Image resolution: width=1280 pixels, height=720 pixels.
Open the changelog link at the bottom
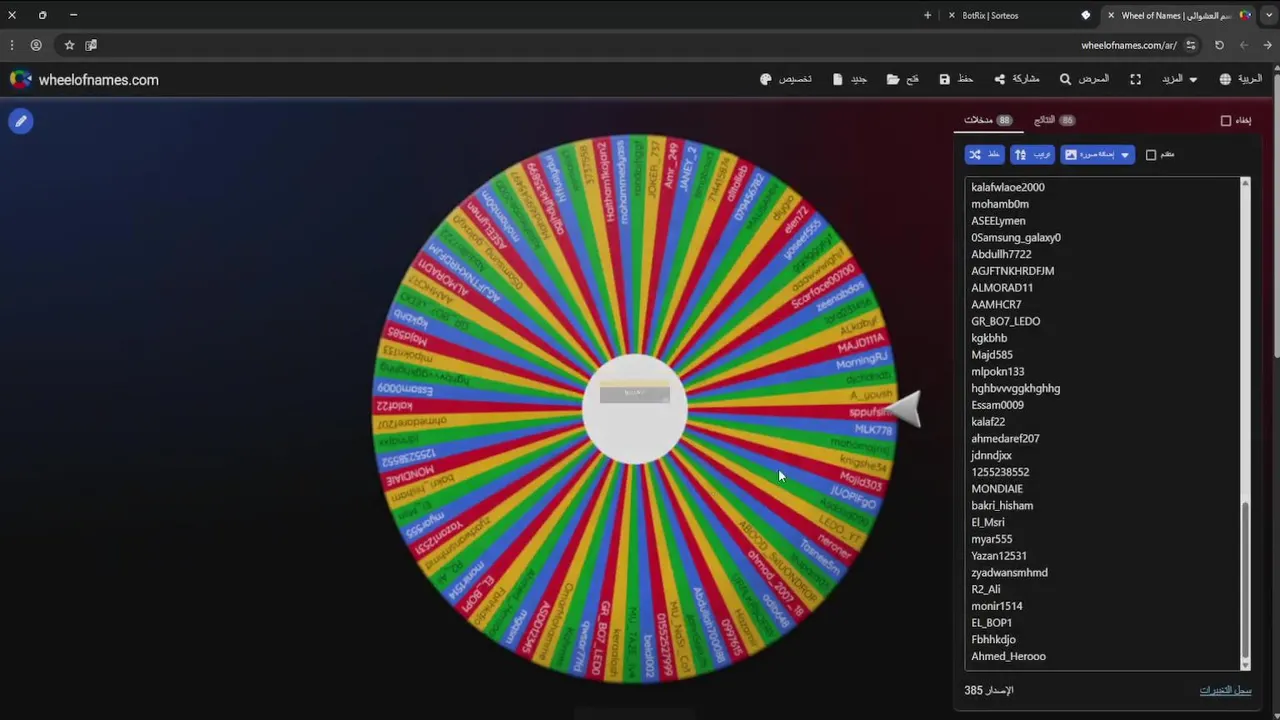tap(1225, 690)
